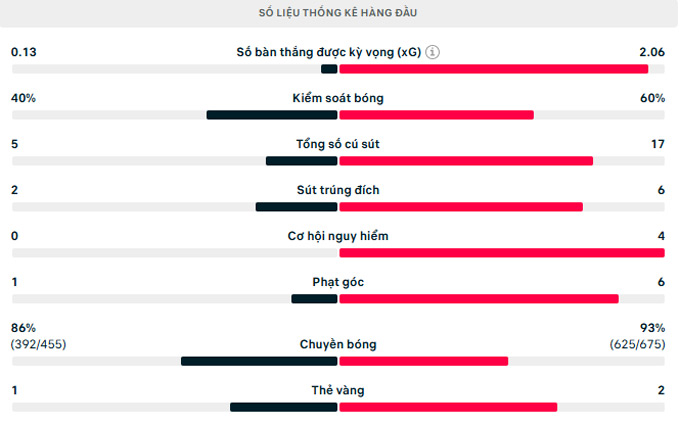Click the "Kiểm soát bóng" stat label
680x425 pixels.
[338, 98]
